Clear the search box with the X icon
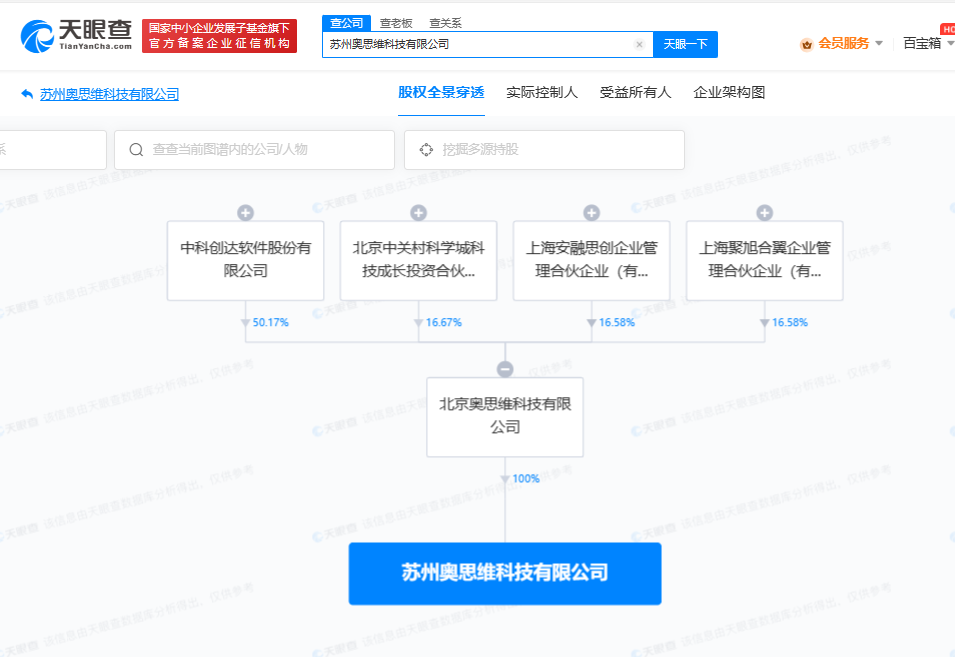Image resolution: width=955 pixels, height=657 pixels. 639,44
